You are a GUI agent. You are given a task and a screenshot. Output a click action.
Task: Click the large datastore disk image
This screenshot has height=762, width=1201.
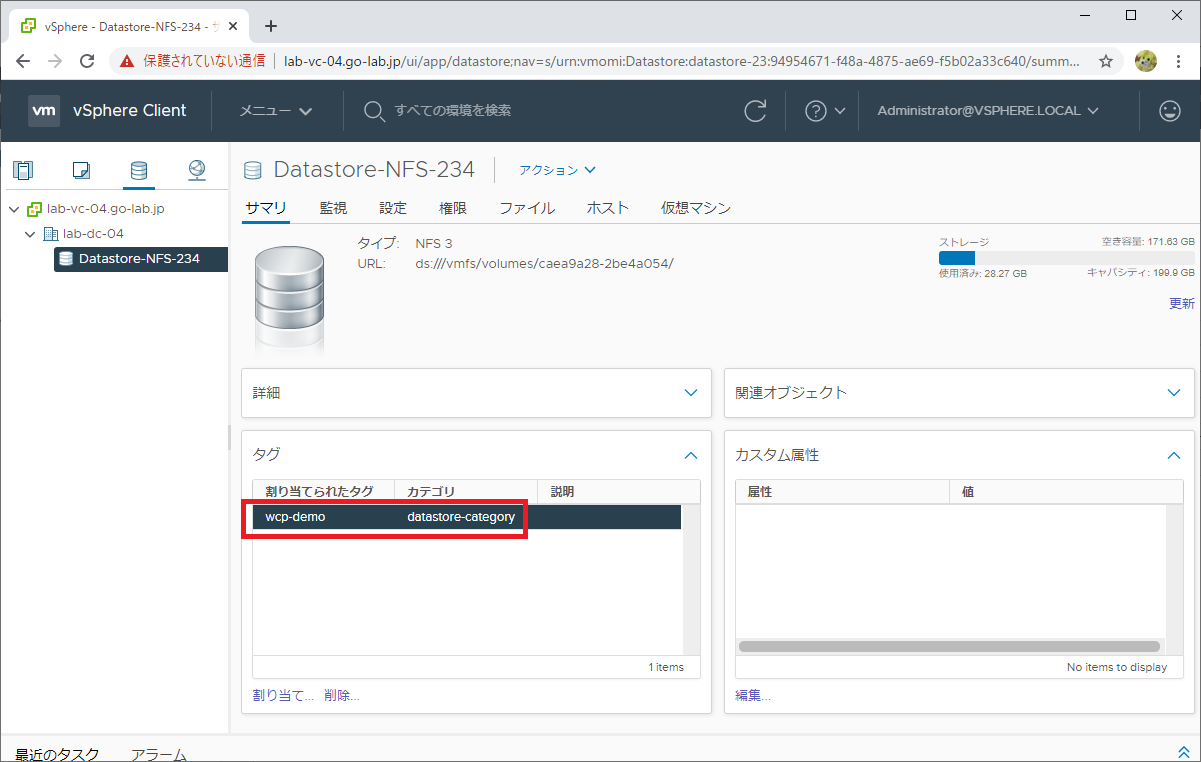click(x=289, y=299)
